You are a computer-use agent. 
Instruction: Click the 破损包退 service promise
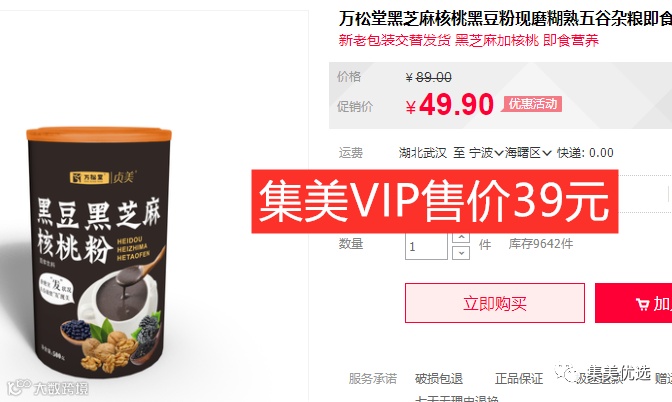tap(439, 378)
